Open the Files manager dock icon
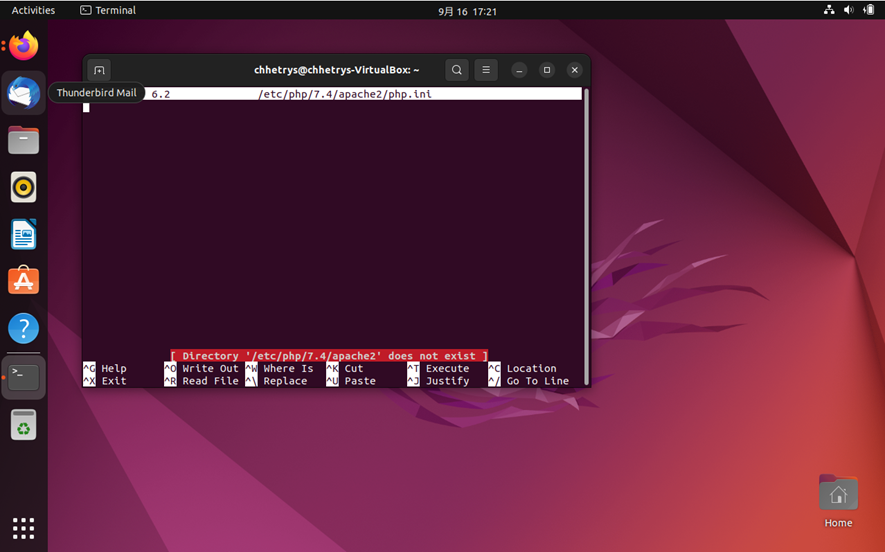This screenshot has width=885, height=552. [x=23, y=140]
